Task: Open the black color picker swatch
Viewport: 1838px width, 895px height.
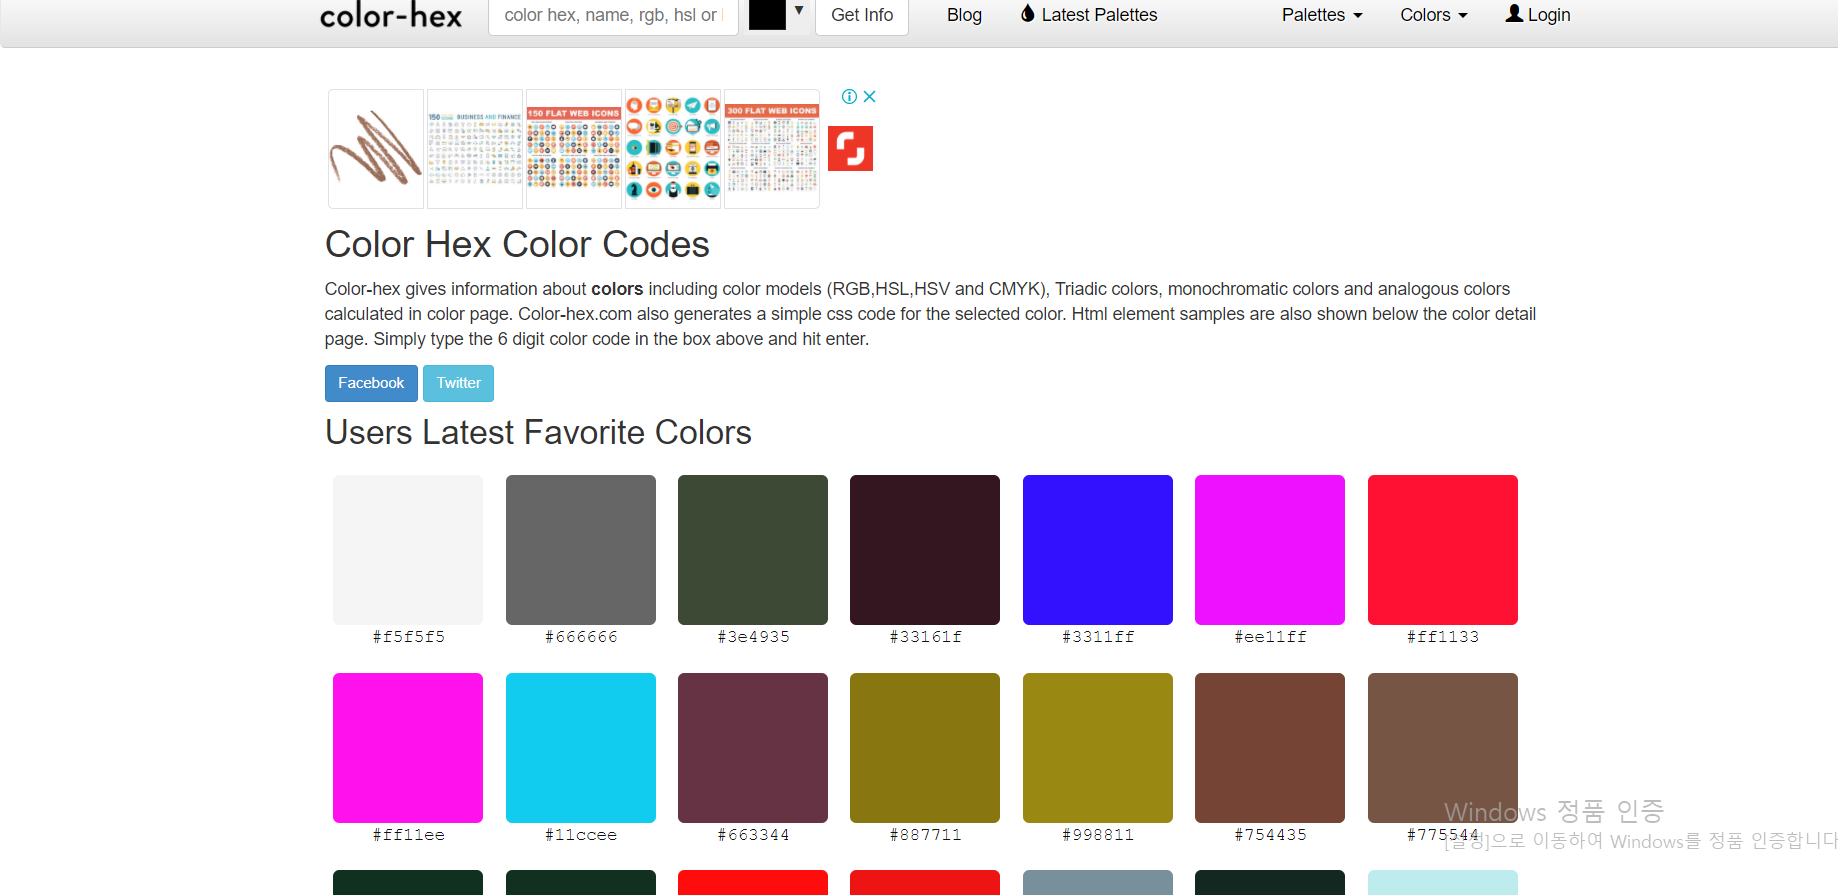Action: [767, 15]
